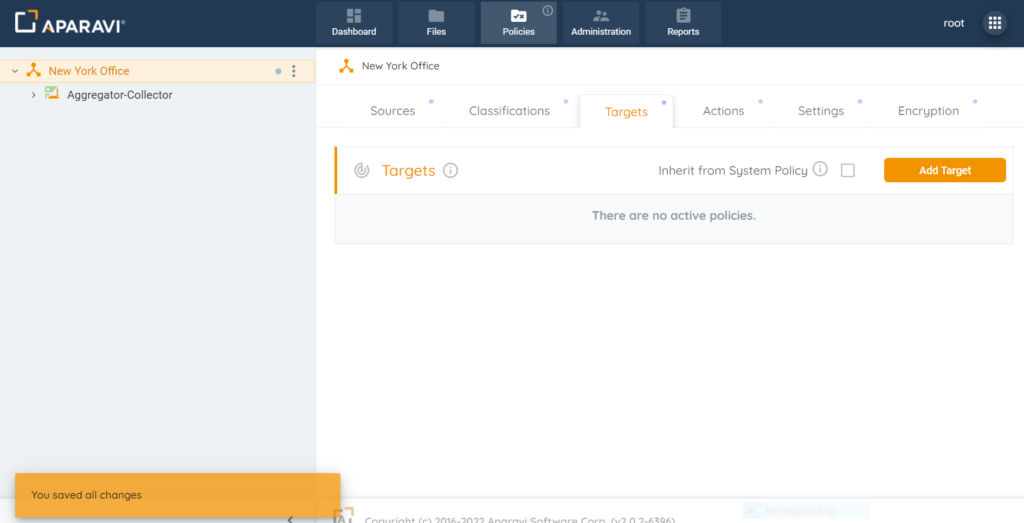Click the info icon beside Targets heading
This screenshot has width=1024, height=523.
(450, 171)
